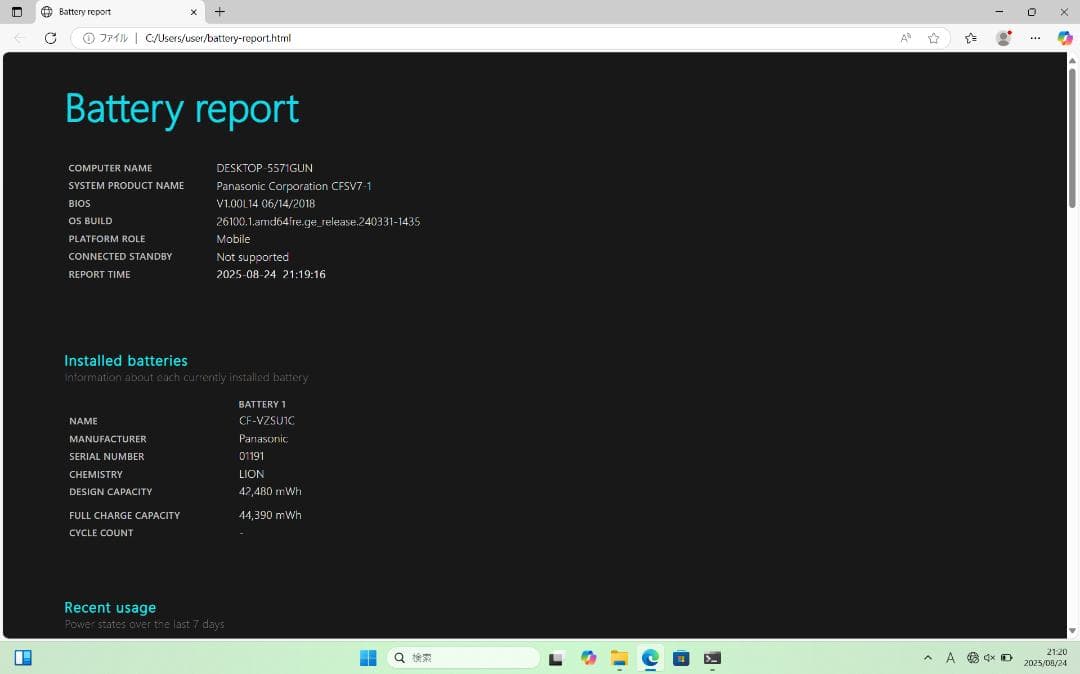Open a new browser tab

[218, 13]
